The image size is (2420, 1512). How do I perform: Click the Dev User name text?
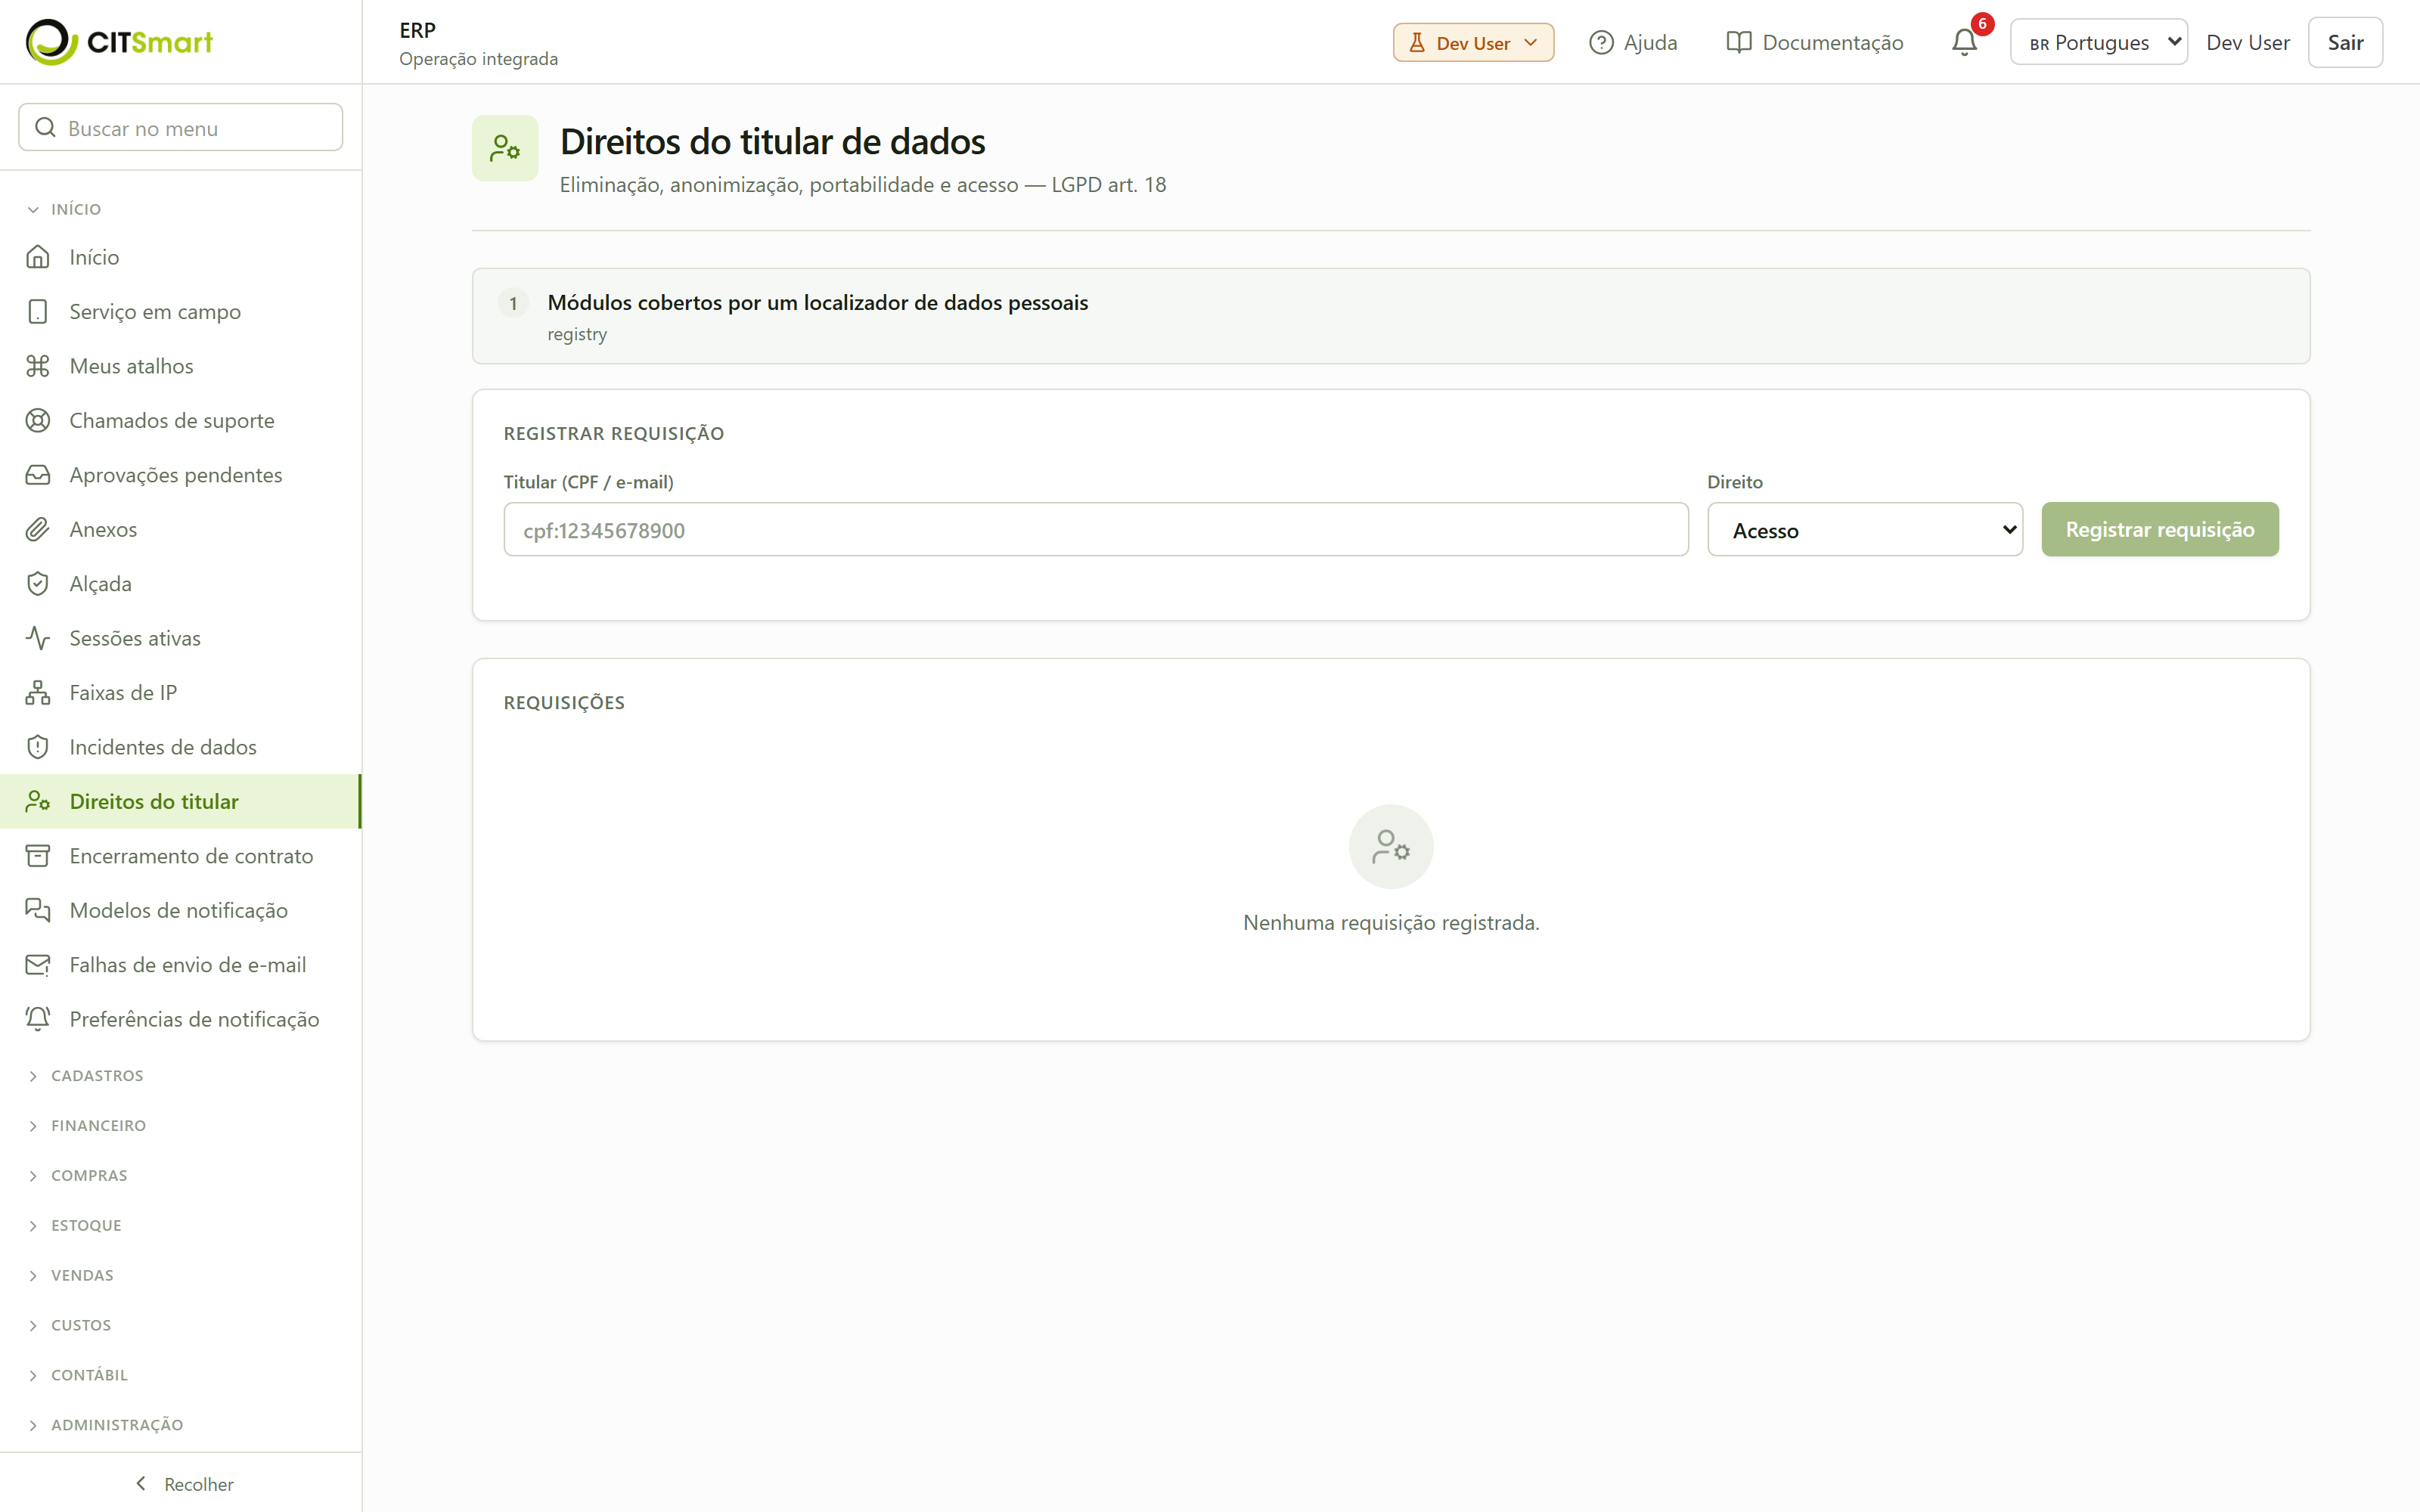click(x=2248, y=42)
